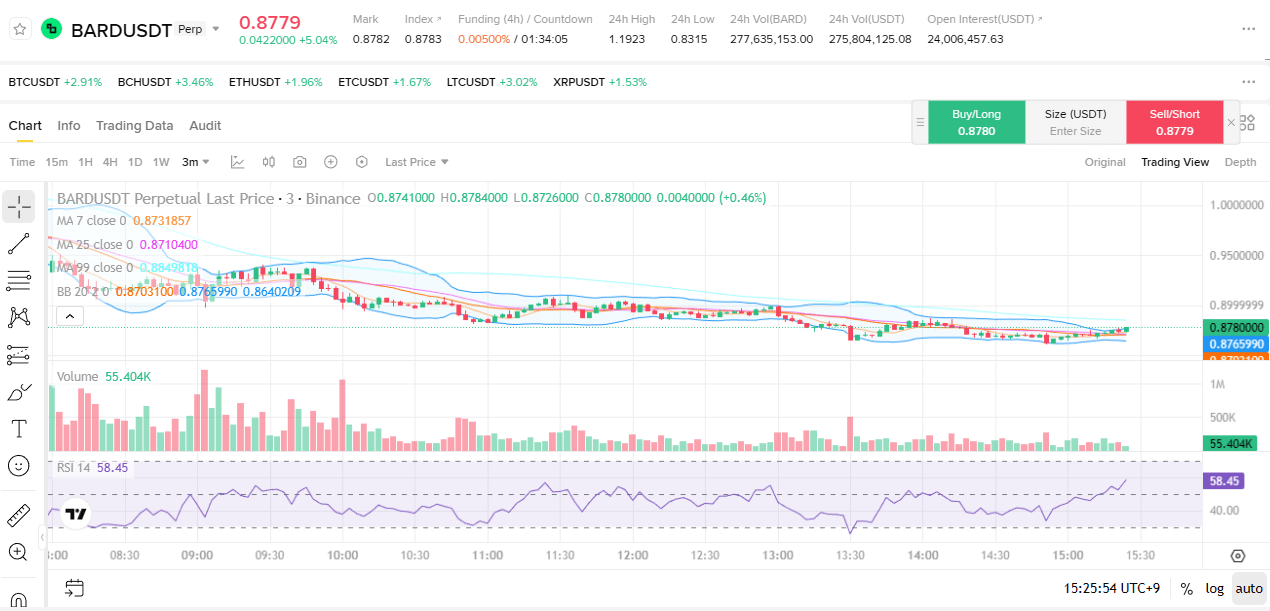Viewport: 1270px width, 611px height.
Task: Select the 4H interval
Action: coord(110,162)
